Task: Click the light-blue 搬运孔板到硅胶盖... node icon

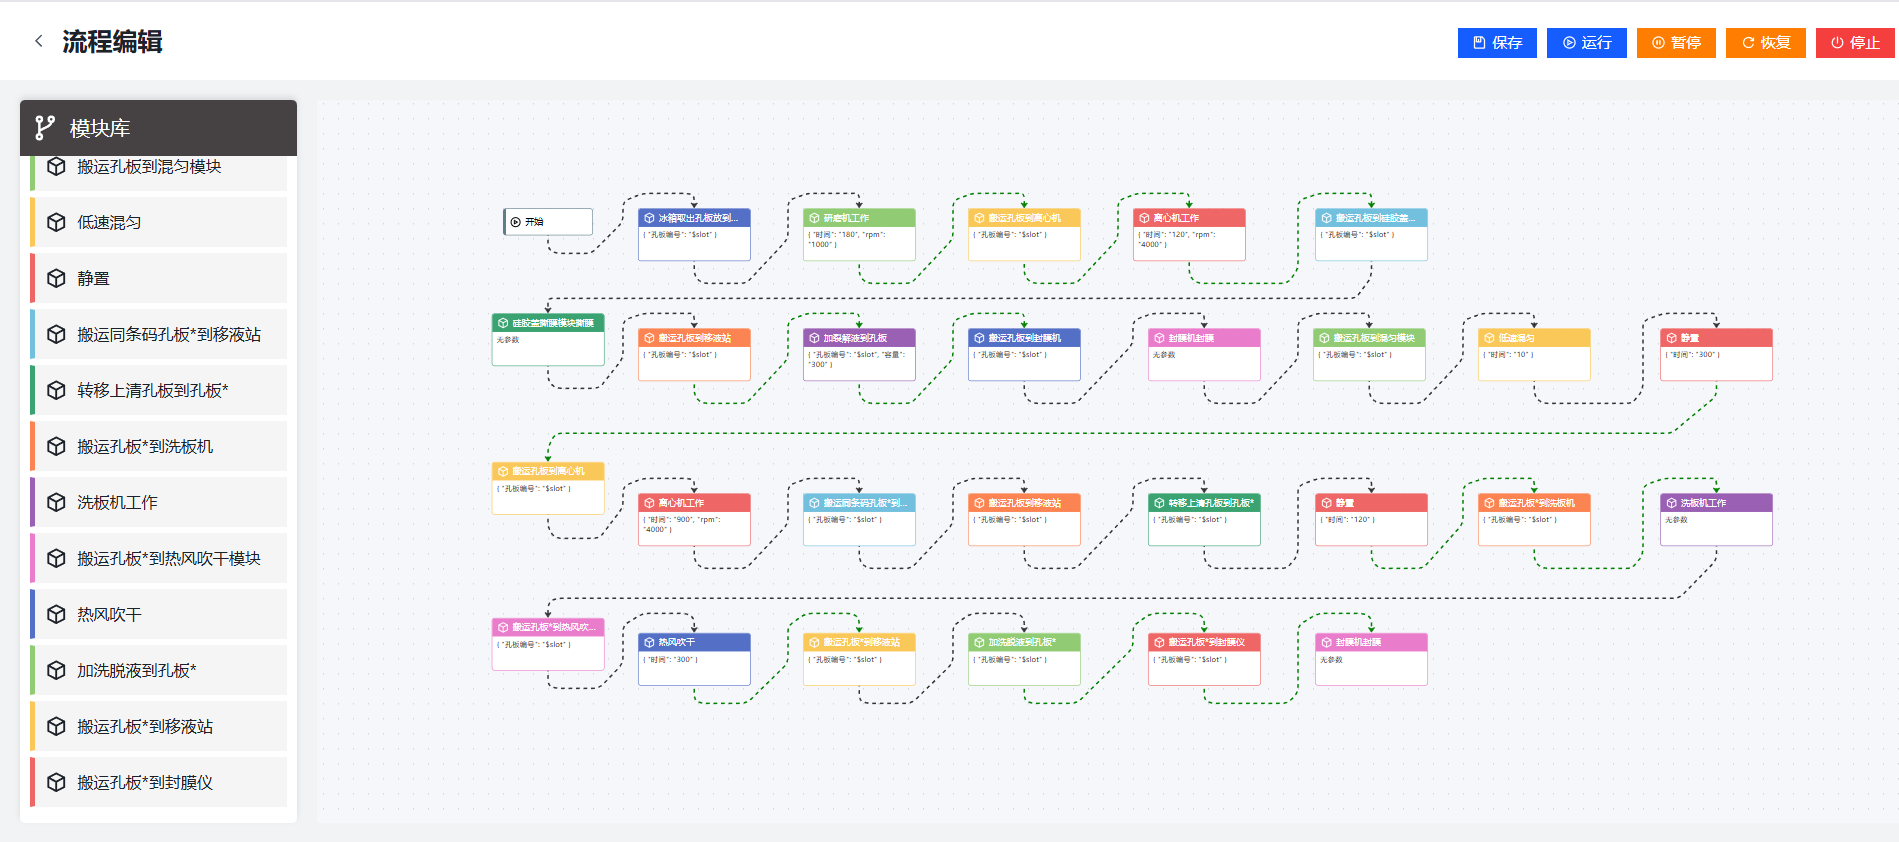Action: tap(1326, 218)
